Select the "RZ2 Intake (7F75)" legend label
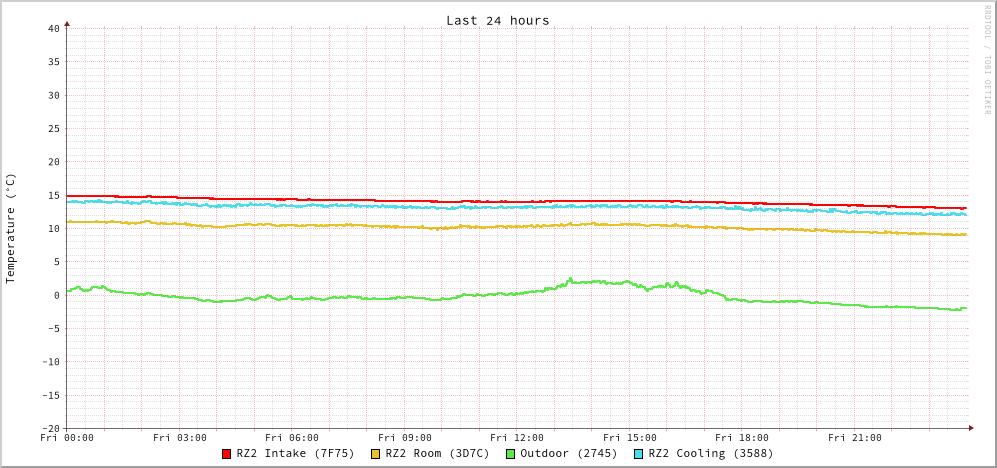 tap(295, 453)
